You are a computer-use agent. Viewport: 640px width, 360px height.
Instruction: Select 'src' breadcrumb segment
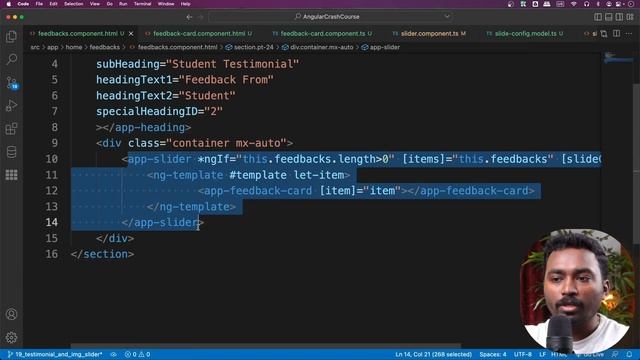click(35, 47)
